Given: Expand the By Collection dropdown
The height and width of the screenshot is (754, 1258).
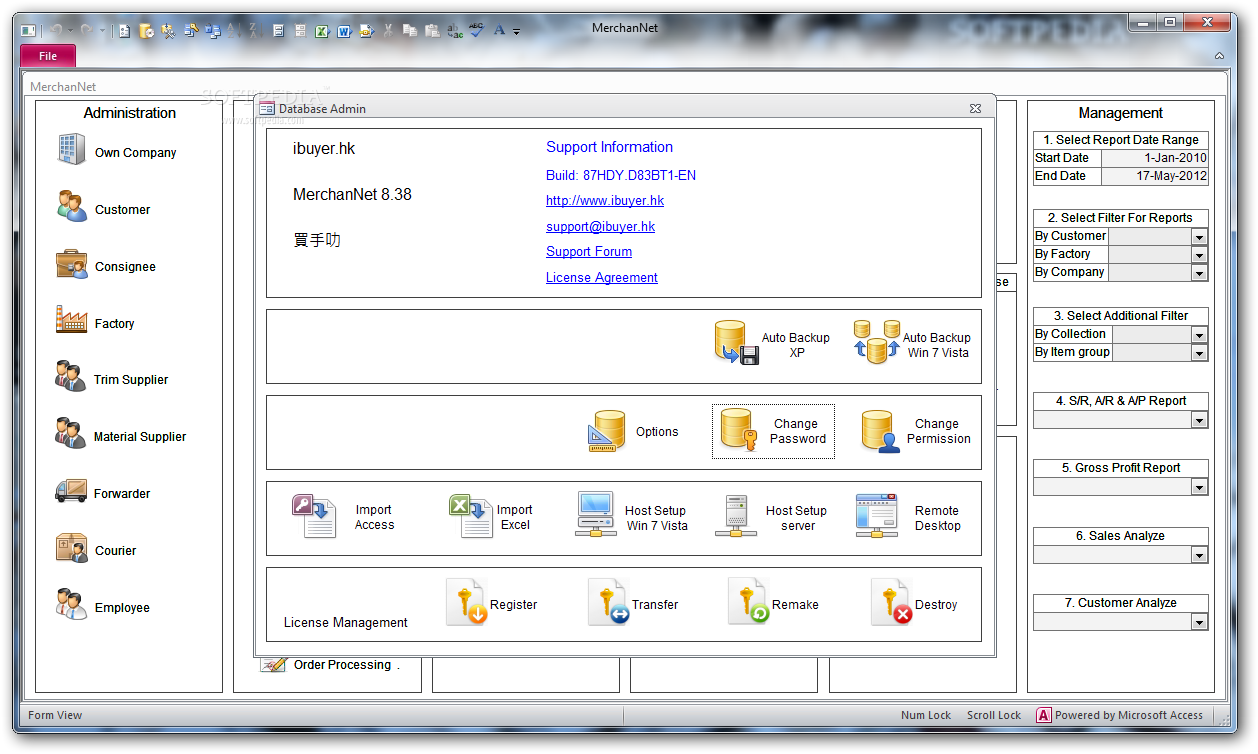Looking at the screenshot, I should click(x=1200, y=335).
